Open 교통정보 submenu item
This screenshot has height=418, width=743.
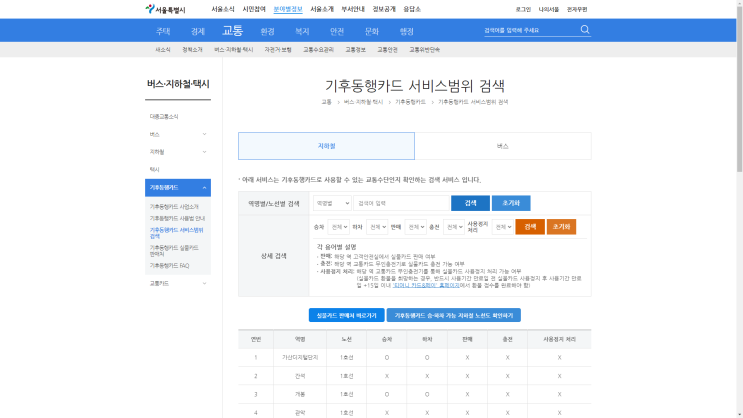click(x=355, y=50)
